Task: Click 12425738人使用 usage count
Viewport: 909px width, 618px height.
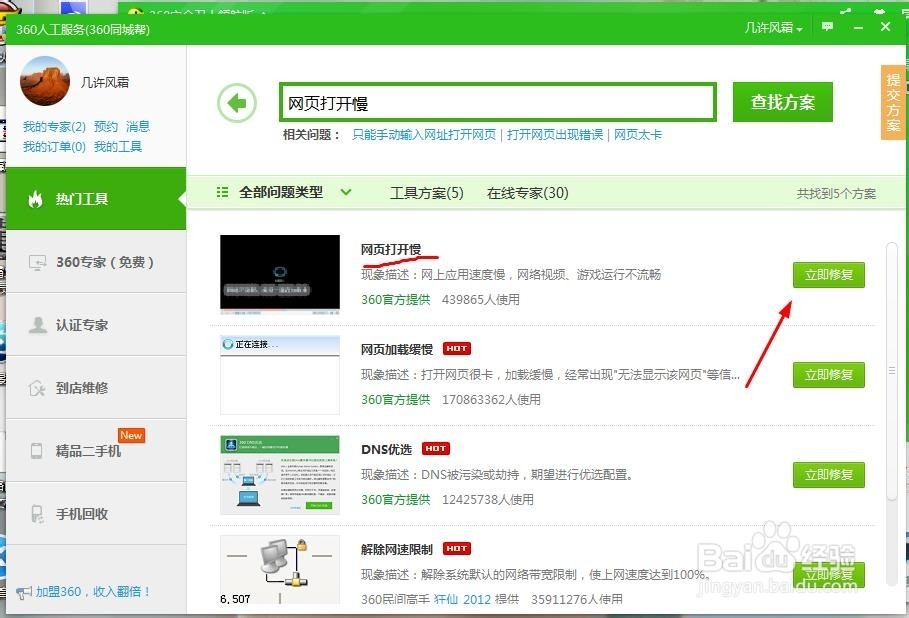Action: [x=488, y=499]
